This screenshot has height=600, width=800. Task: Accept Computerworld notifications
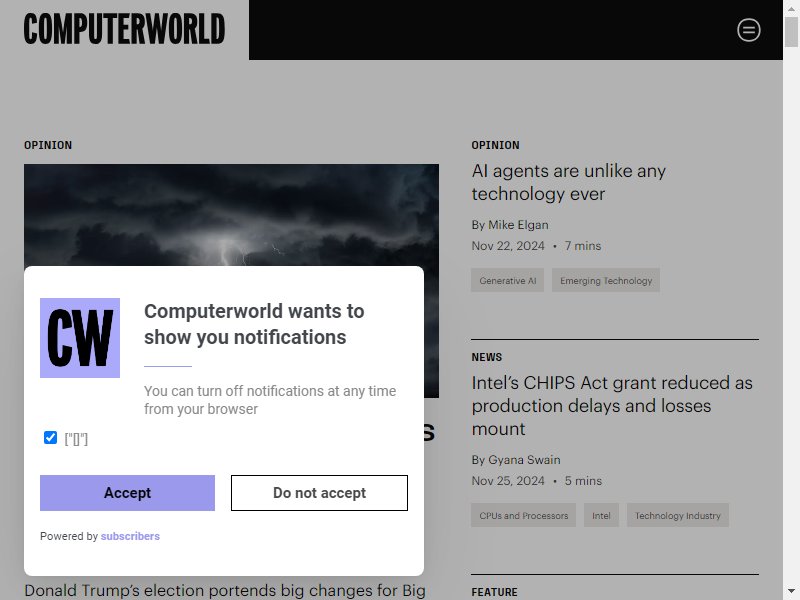point(128,493)
